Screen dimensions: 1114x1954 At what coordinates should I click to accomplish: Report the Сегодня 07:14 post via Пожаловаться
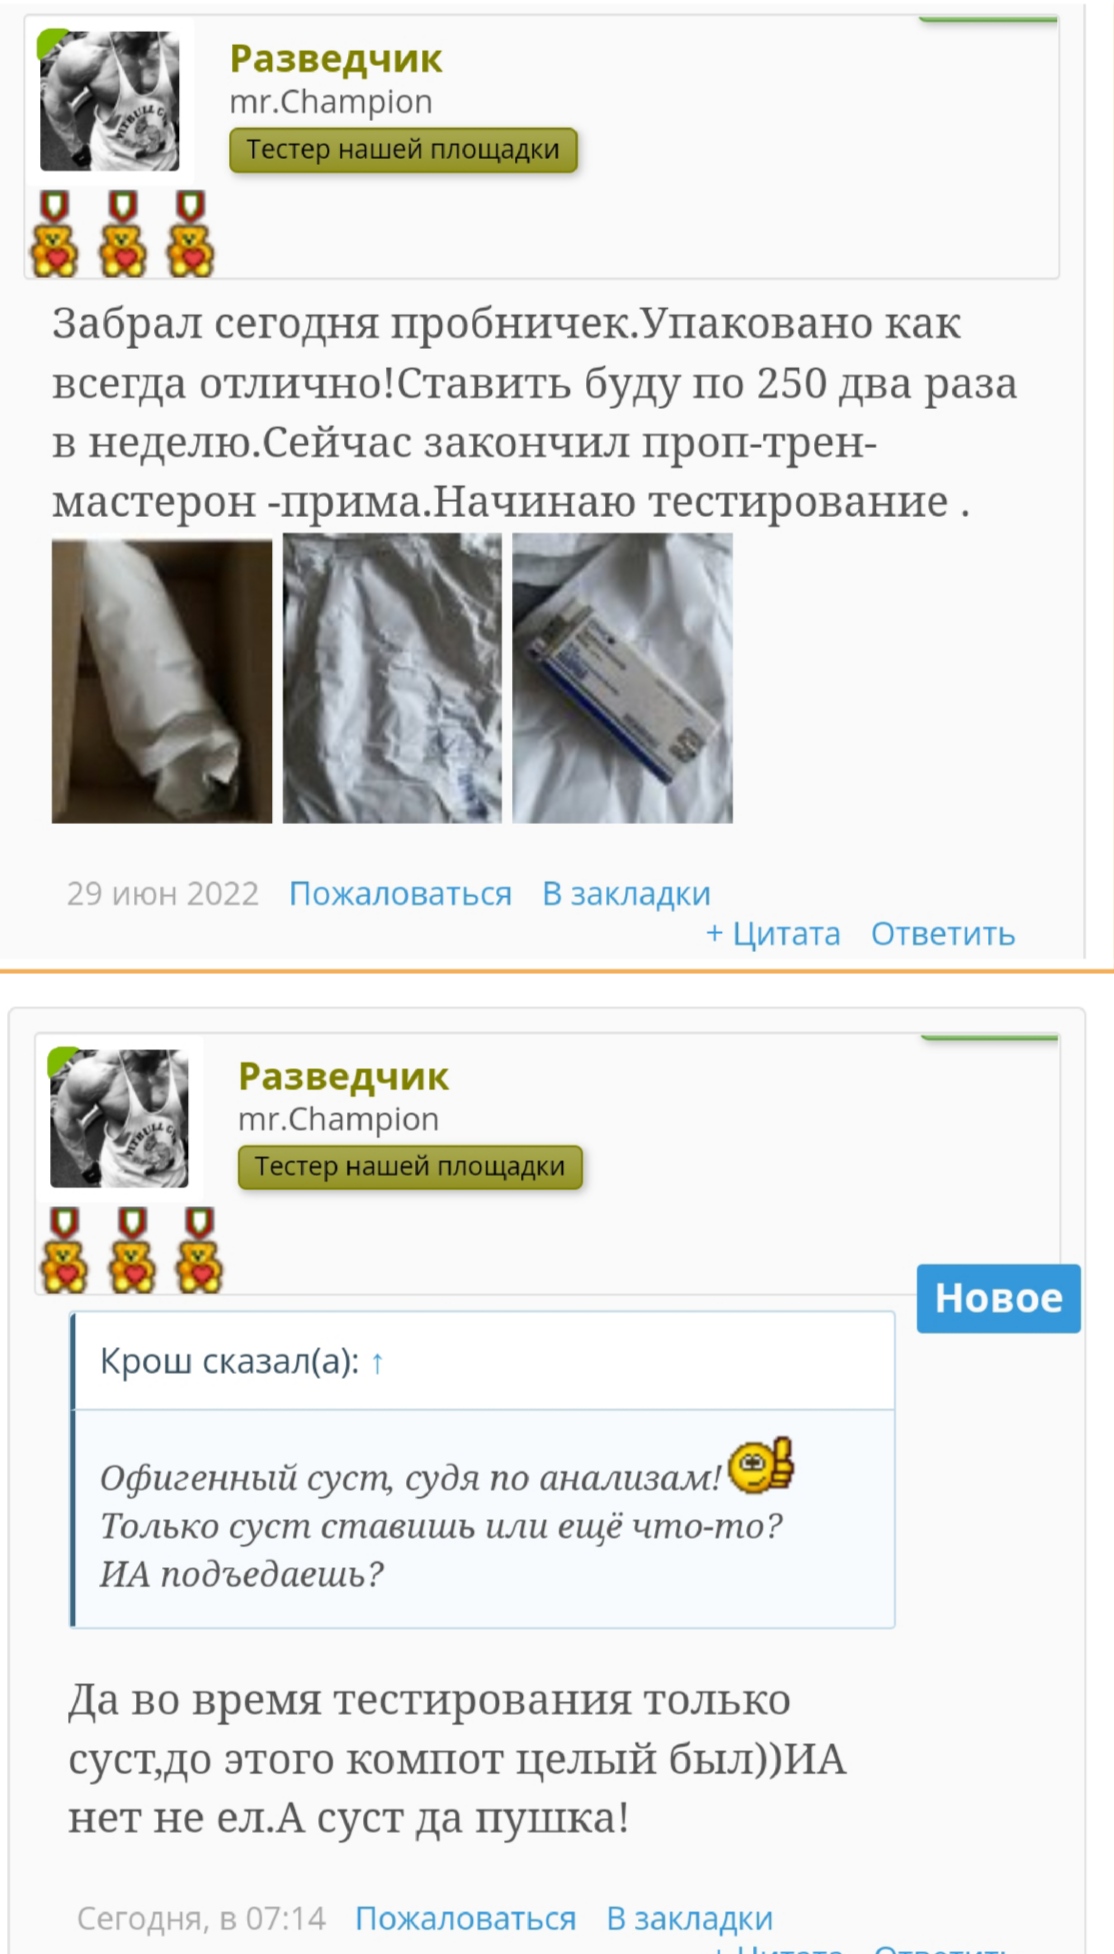coord(466,1918)
